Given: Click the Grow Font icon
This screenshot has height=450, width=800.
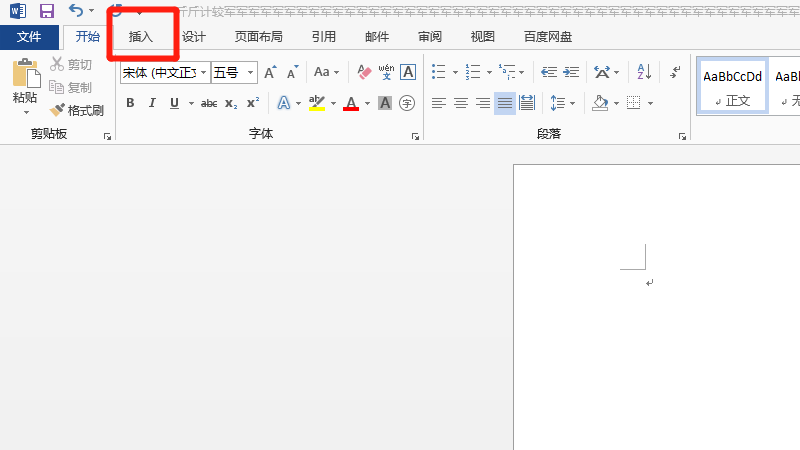Looking at the screenshot, I should [270, 73].
